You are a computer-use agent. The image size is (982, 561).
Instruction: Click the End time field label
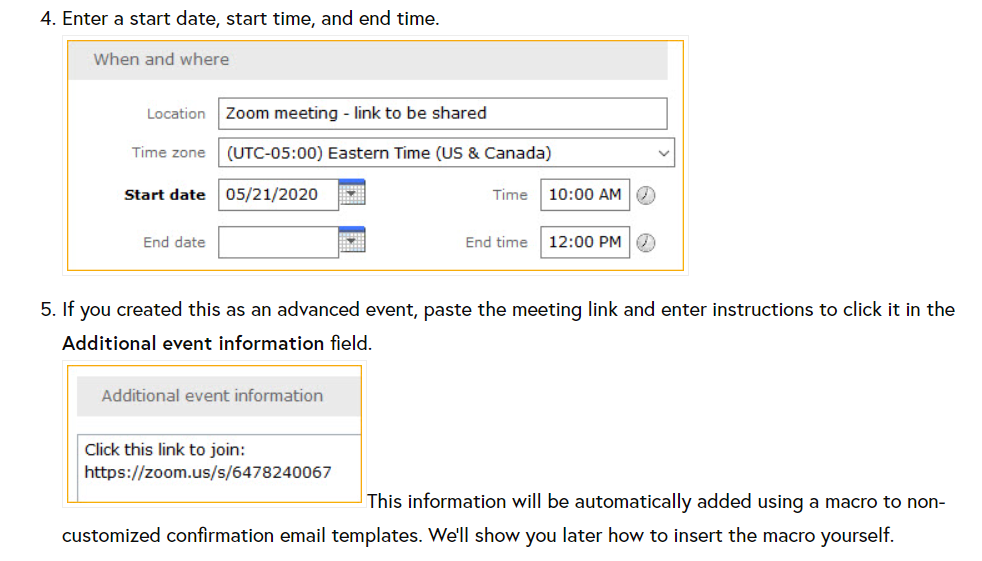pyautogui.click(x=497, y=242)
